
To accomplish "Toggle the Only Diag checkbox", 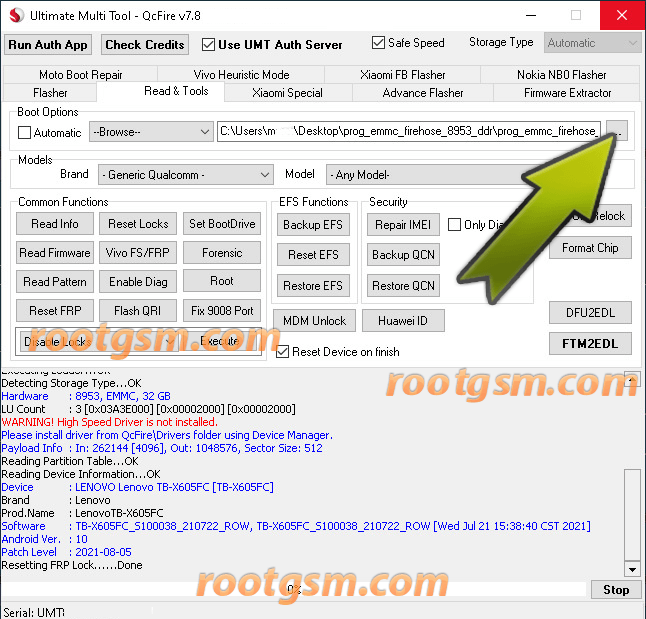I will (x=454, y=225).
